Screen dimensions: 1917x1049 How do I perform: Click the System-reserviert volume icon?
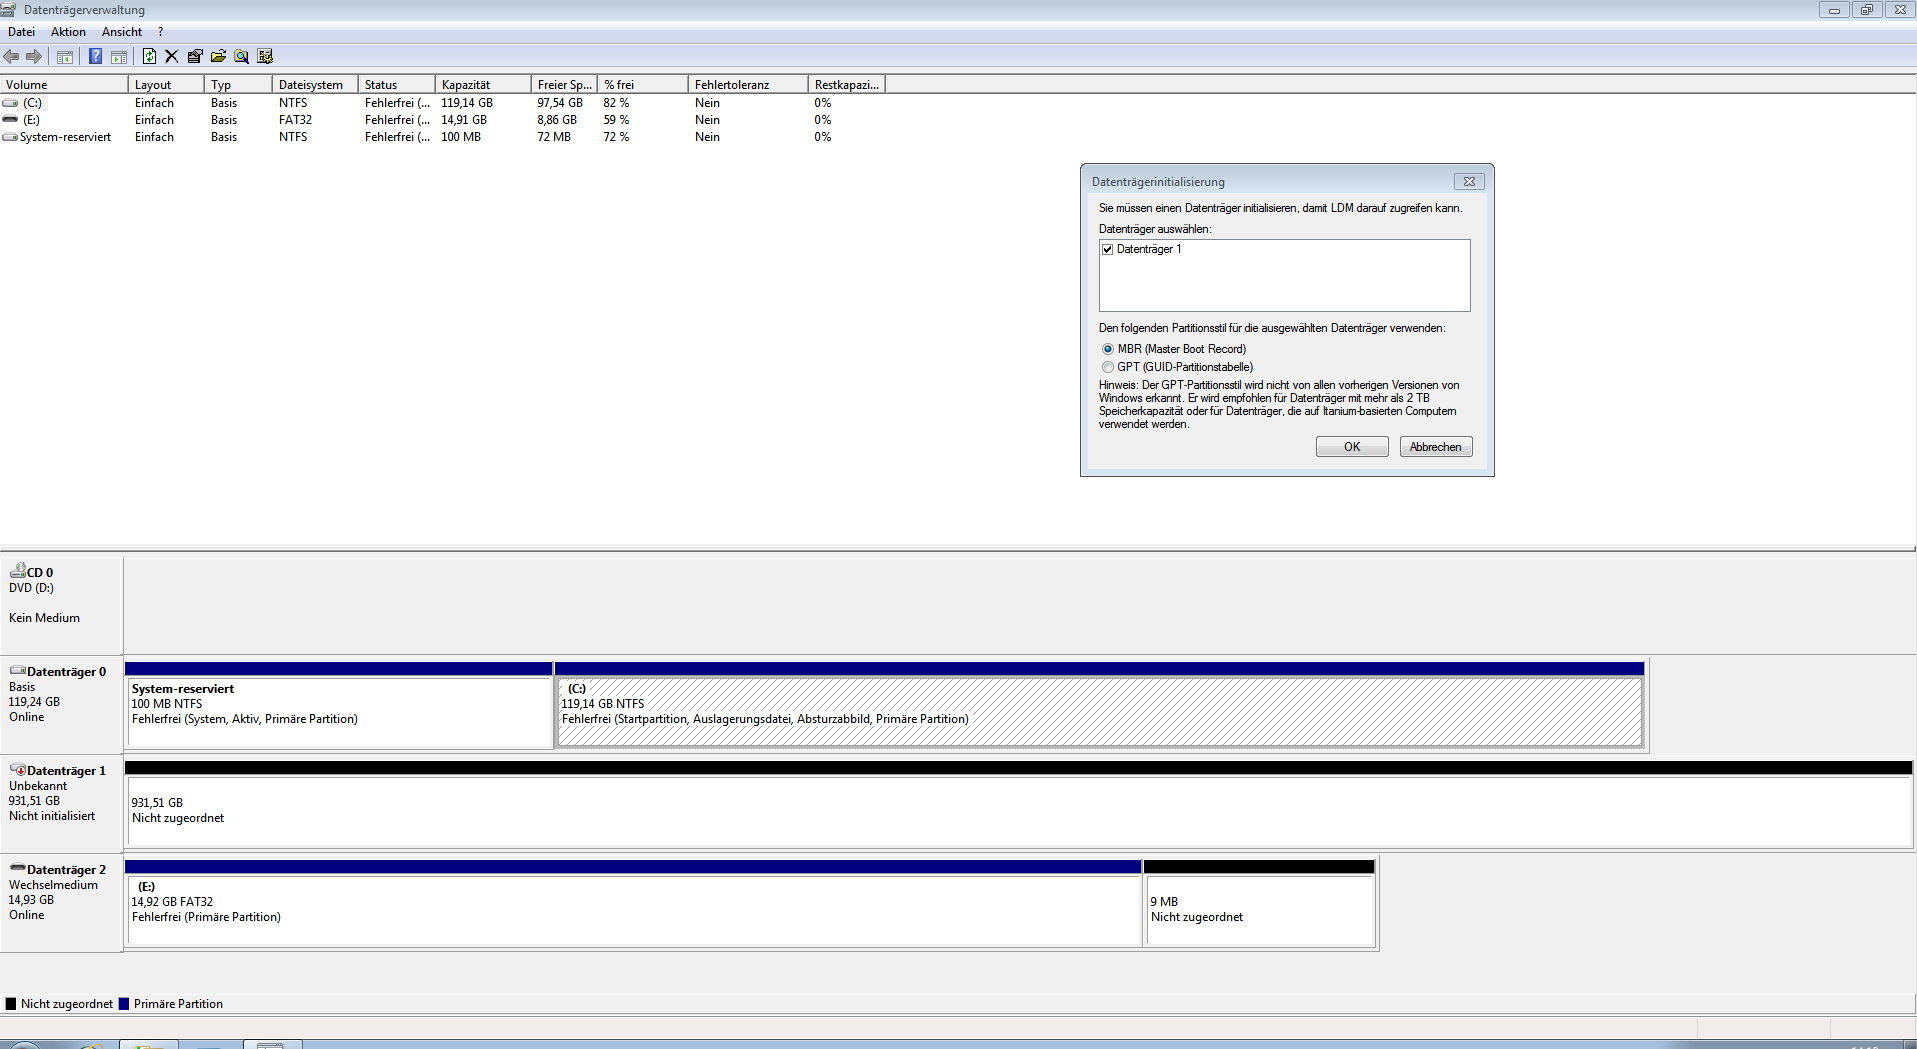click(10, 137)
